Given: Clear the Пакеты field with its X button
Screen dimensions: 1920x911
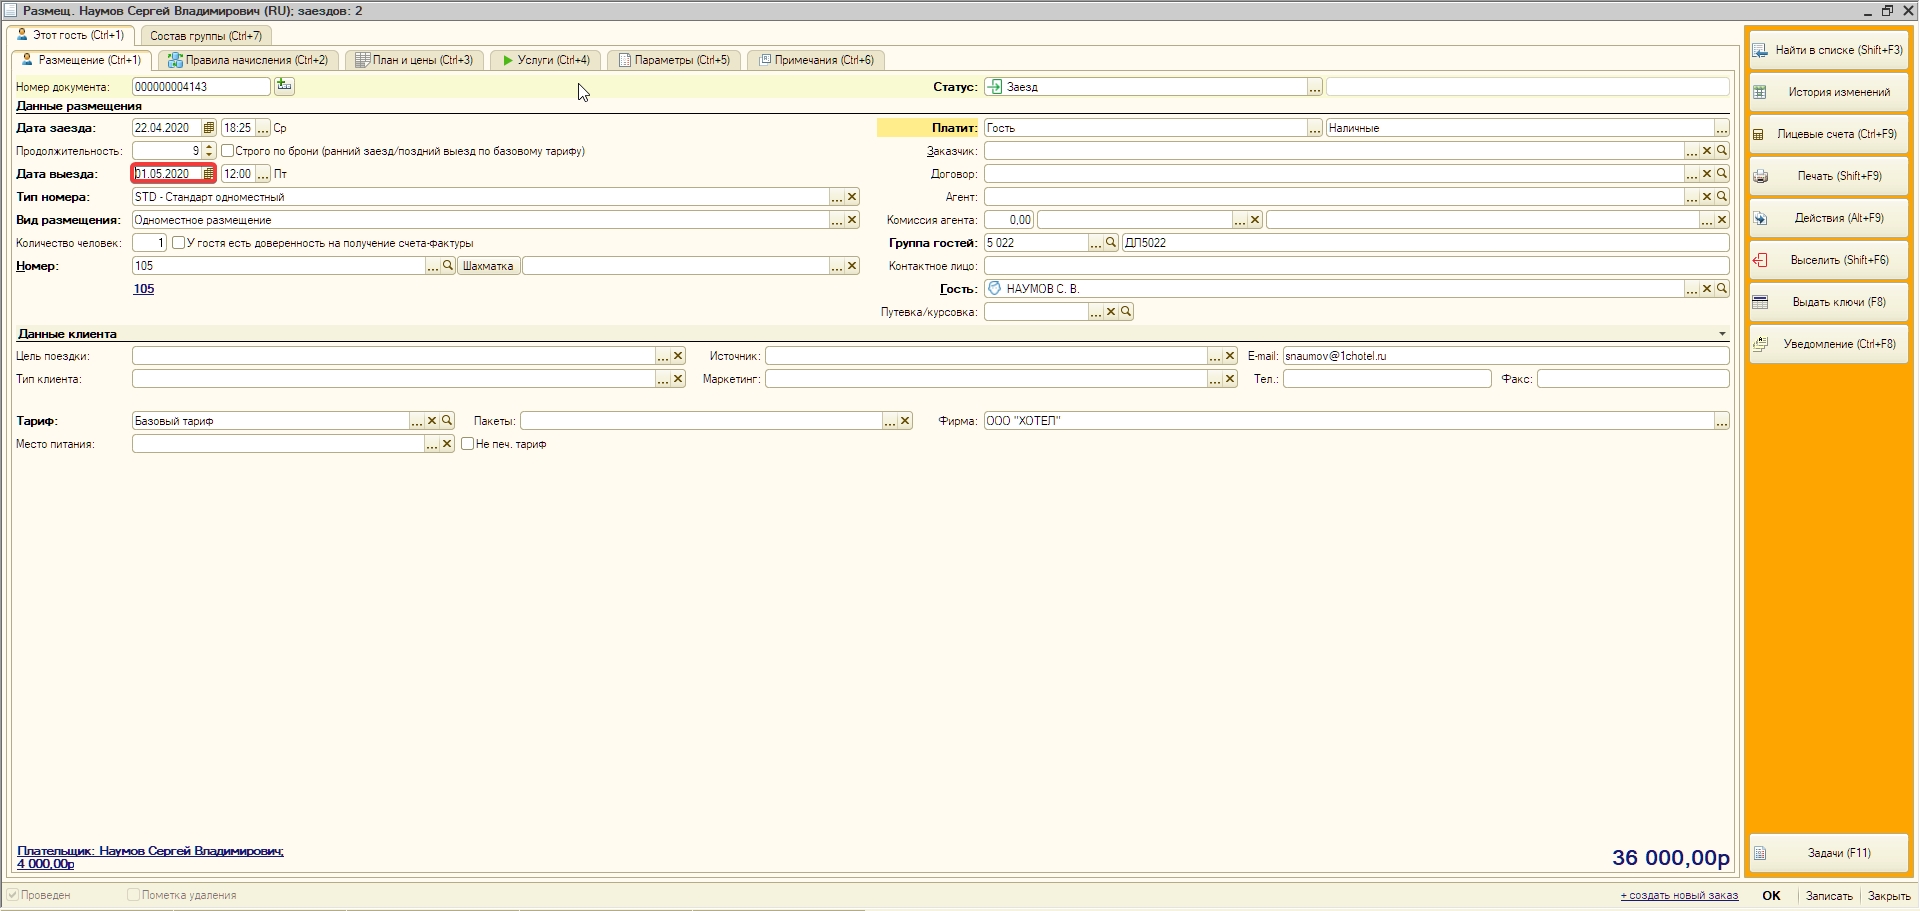Looking at the screenshot, I should click(x=905, y=421).
